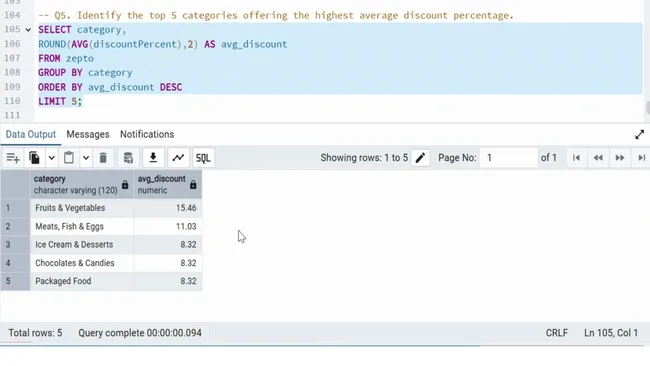
Task: Collapse code fold at line 105
Action: tap(28, 30)
